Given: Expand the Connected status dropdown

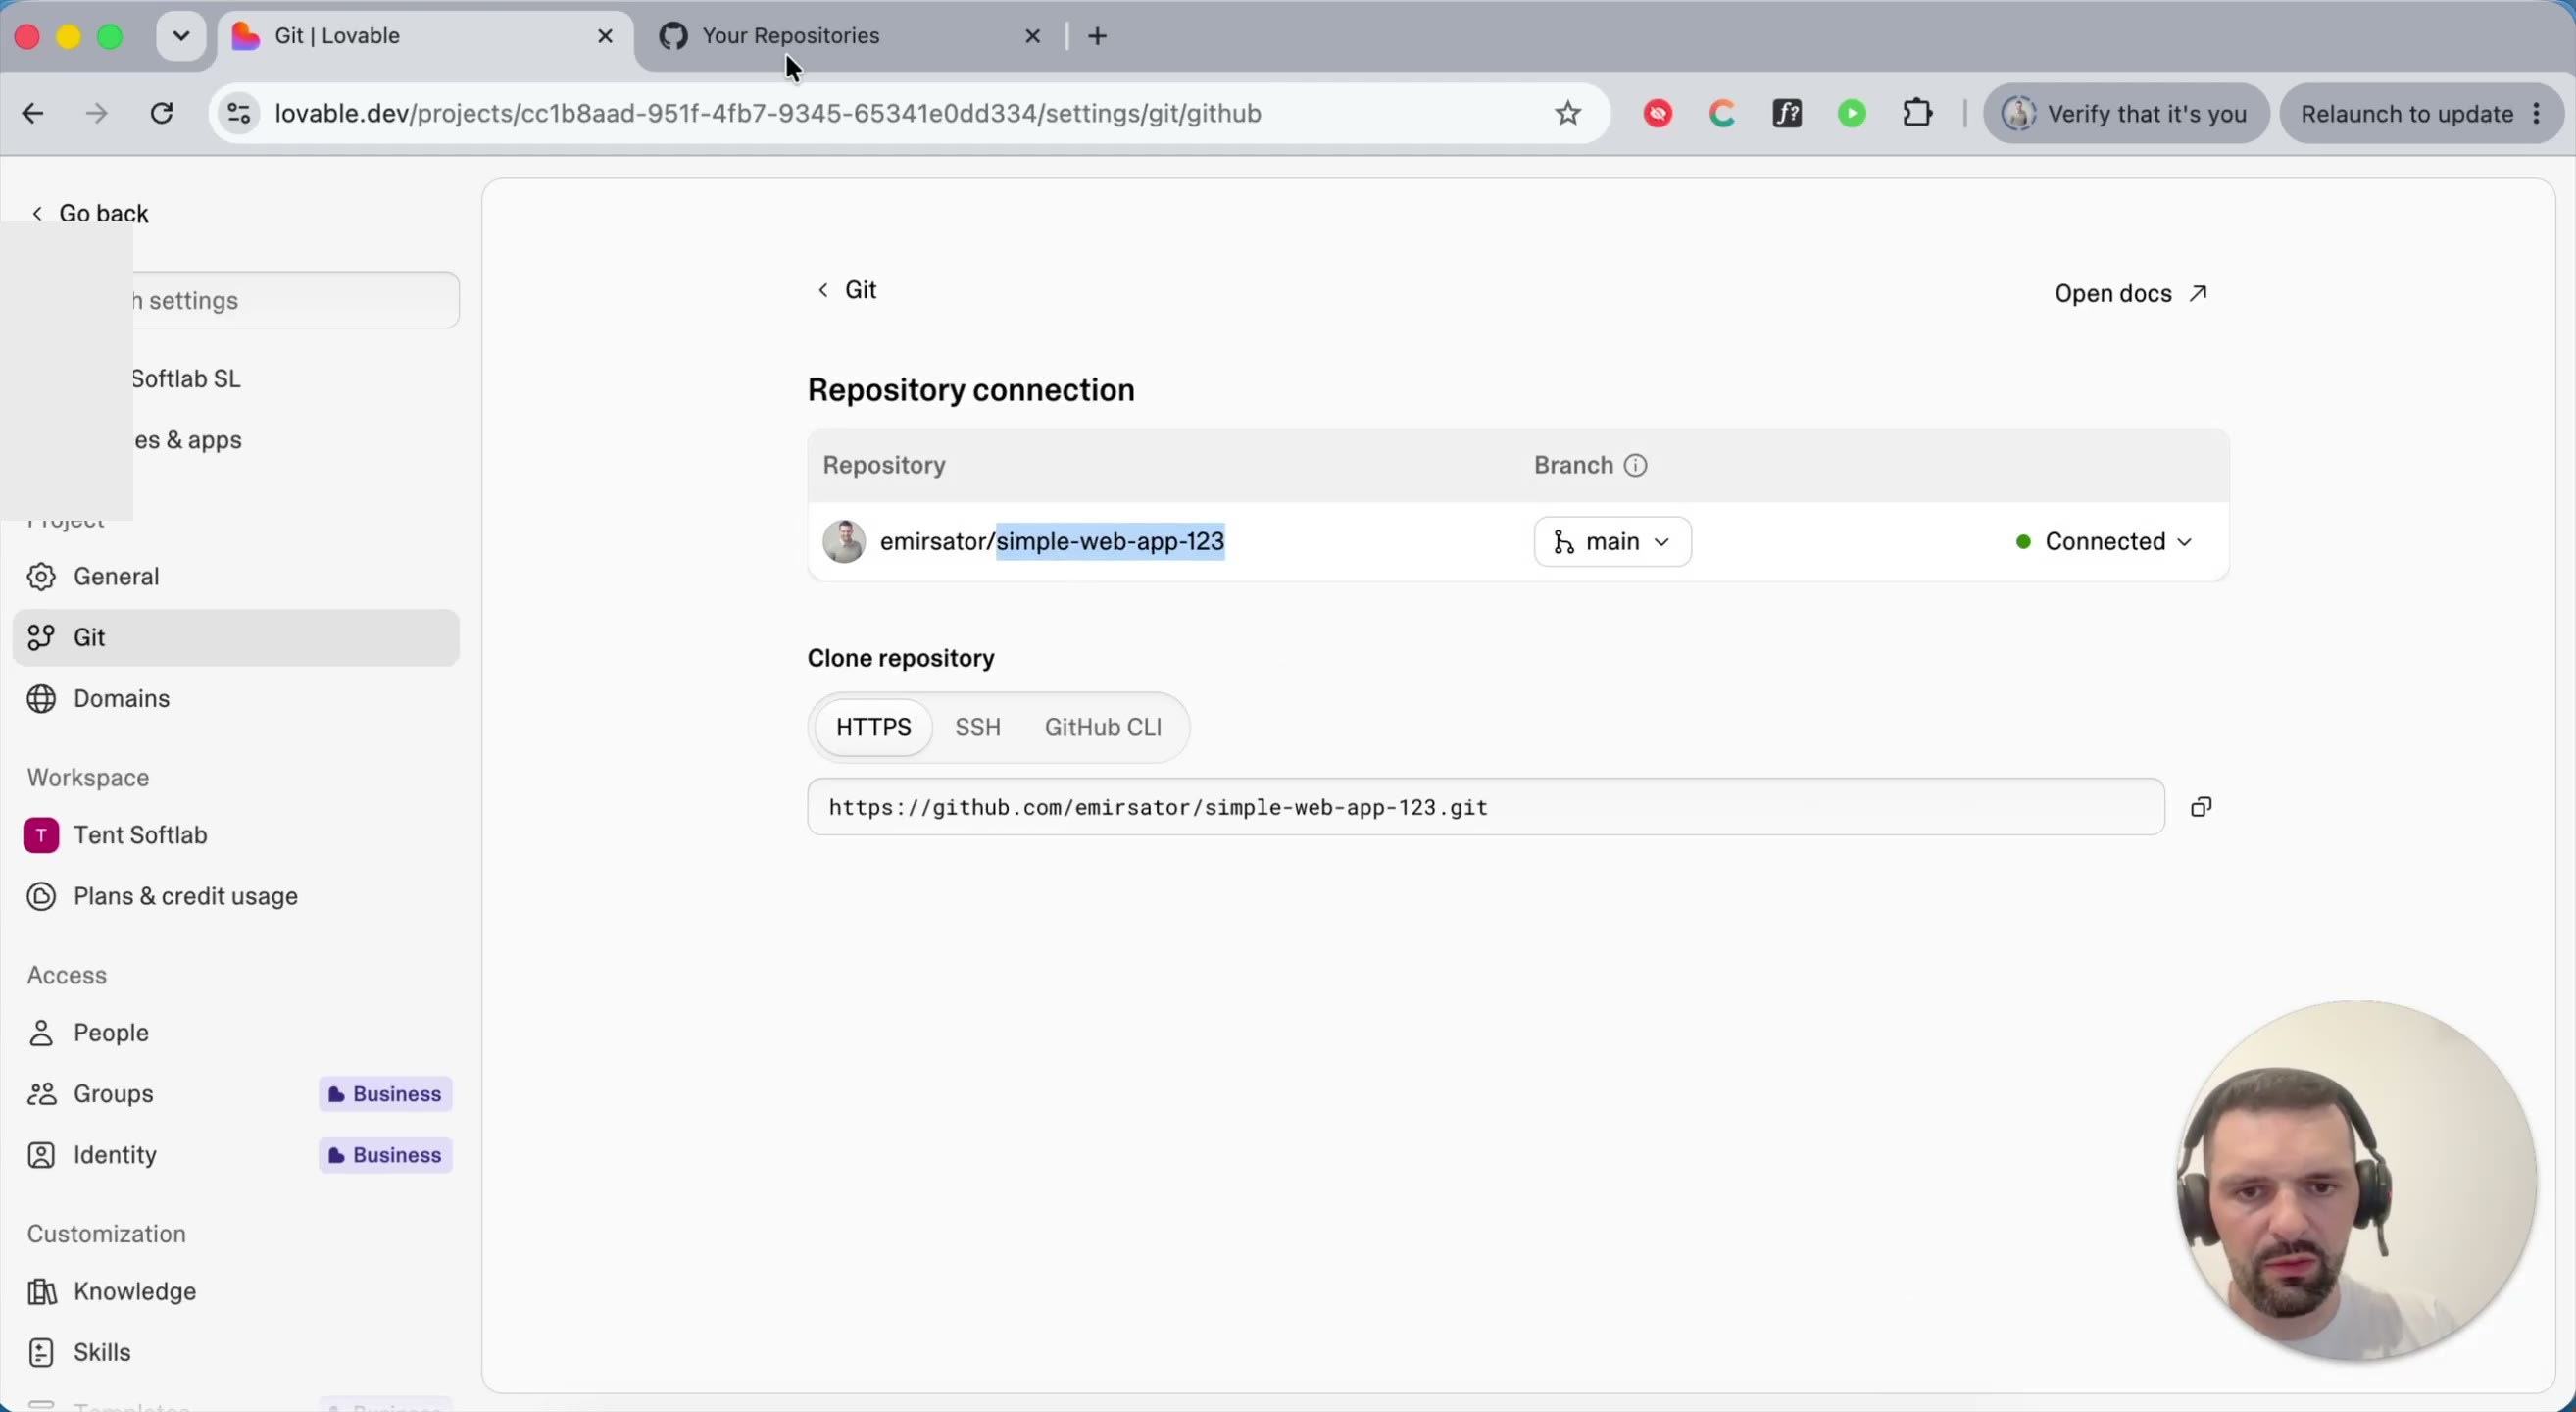Looking at the screenshot, I should click(2105, 541).
